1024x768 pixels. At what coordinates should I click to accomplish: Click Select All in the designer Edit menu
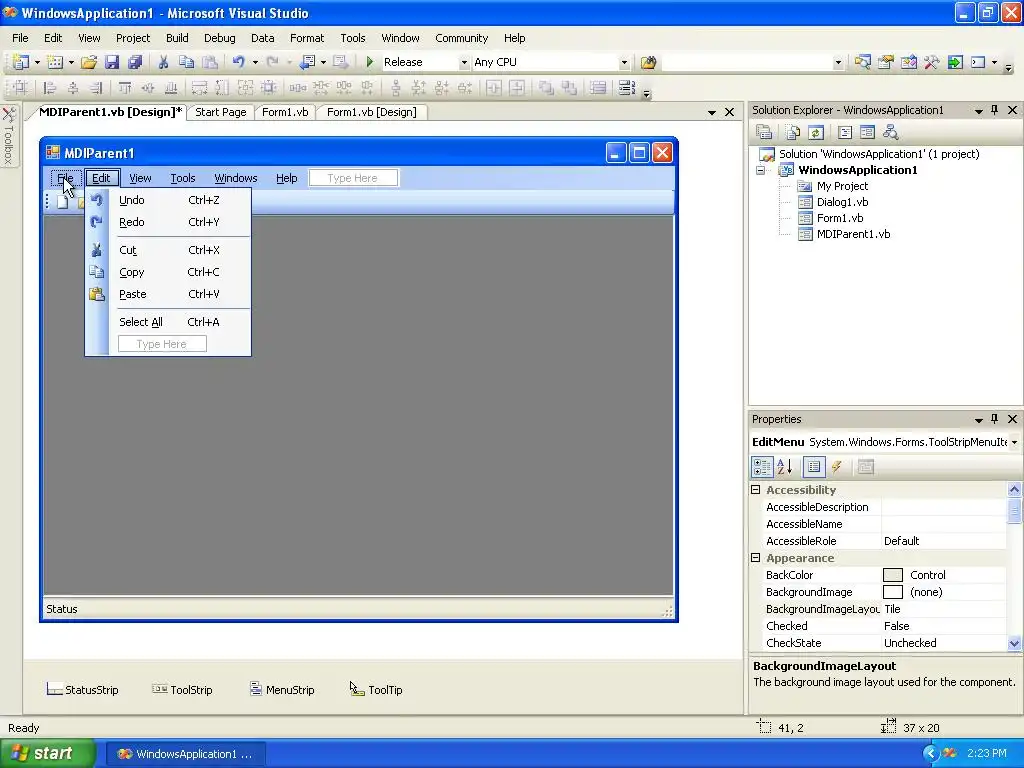[x=168, y=322]
